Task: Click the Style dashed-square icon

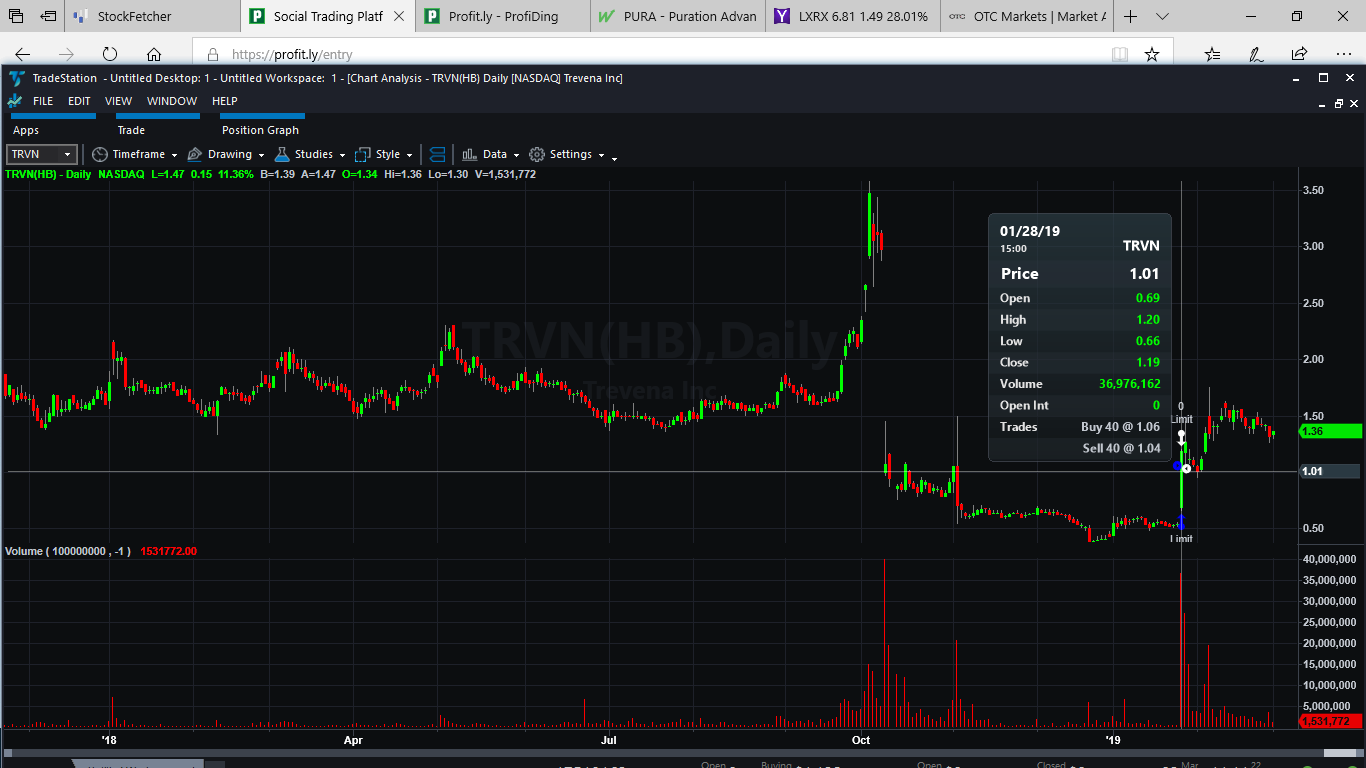Action: click(363, 155)
